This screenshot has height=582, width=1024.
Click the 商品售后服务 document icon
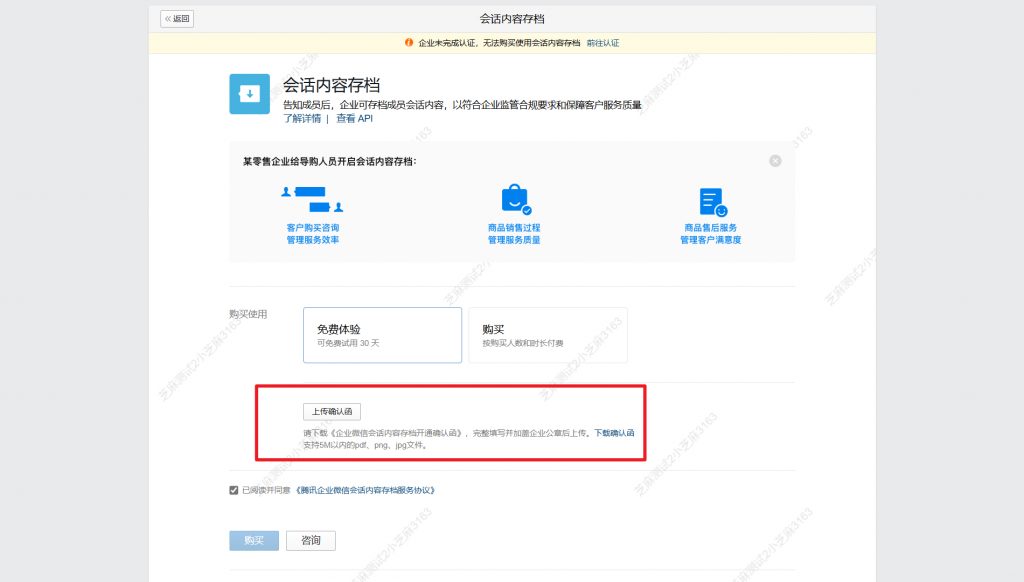712,202
